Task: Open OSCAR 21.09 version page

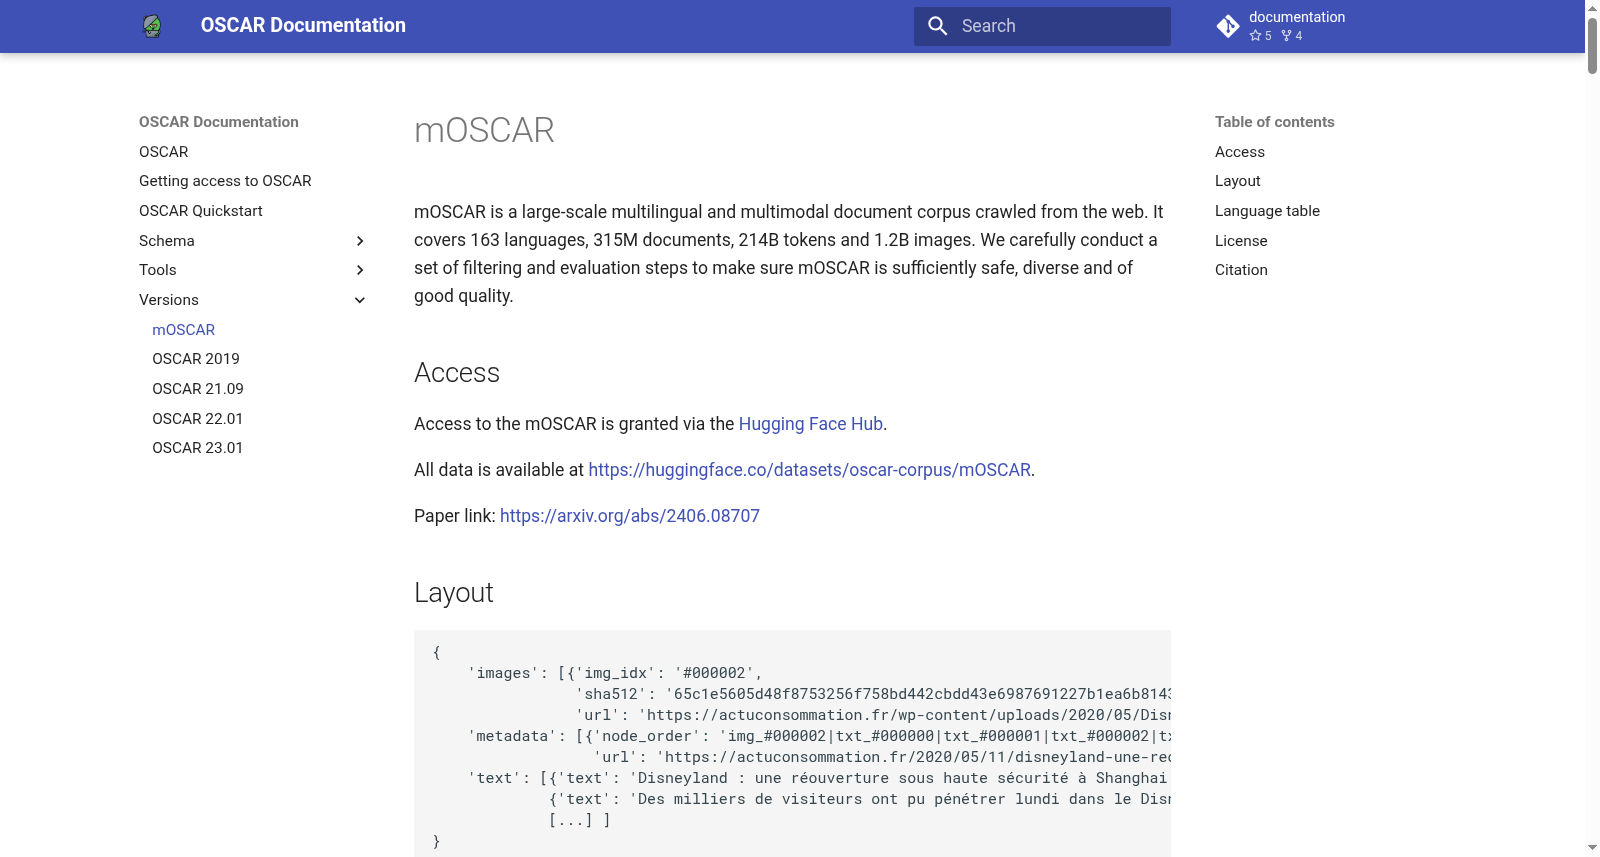Action: point(198,389)
